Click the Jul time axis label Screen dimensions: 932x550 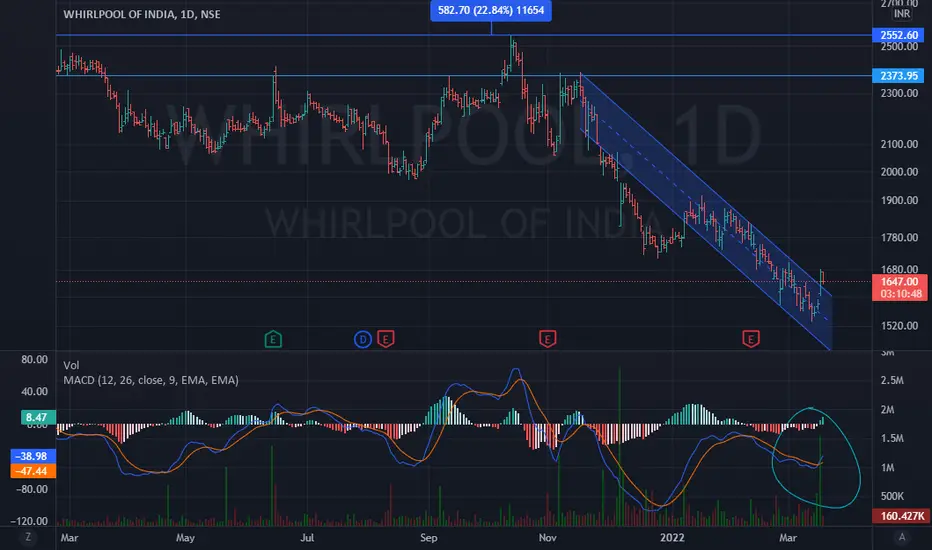pos(307,538)
